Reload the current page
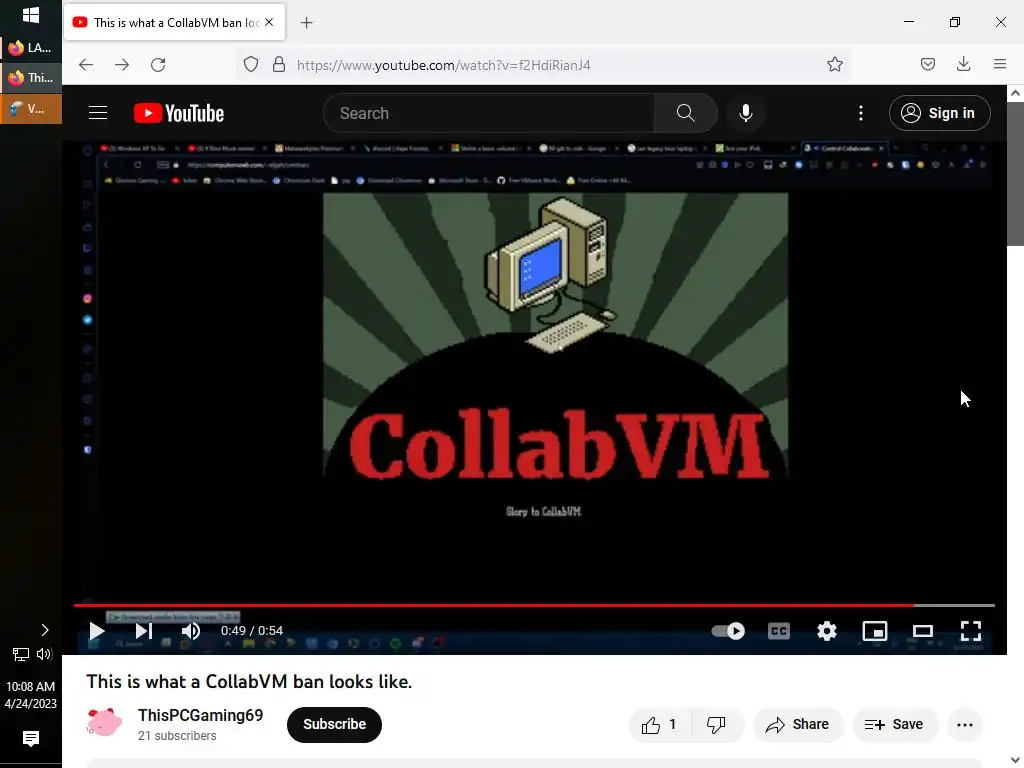 (x=158, y=65)
